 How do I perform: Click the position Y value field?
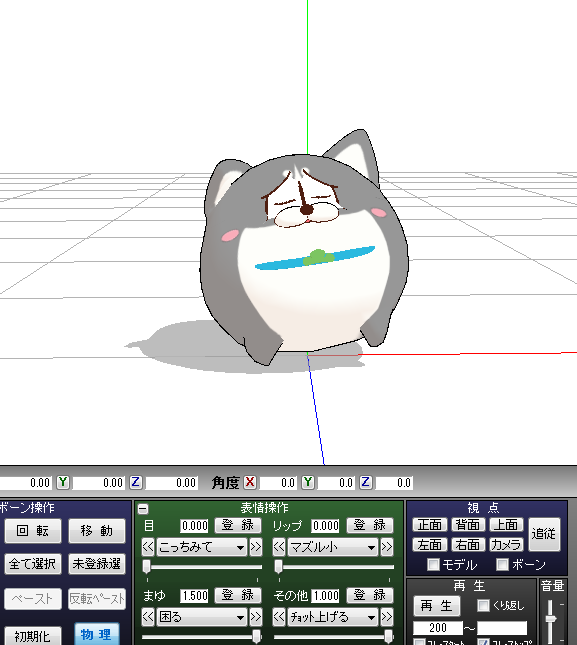pyautogui.click(x=99, y=483)
